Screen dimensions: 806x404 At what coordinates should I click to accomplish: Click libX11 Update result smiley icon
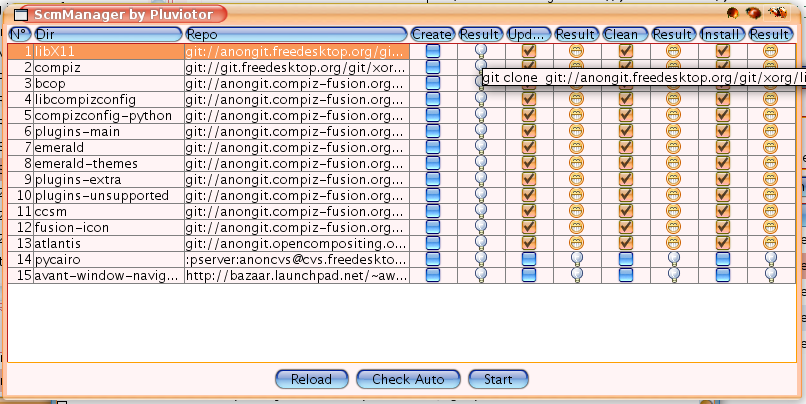[577, 51]
